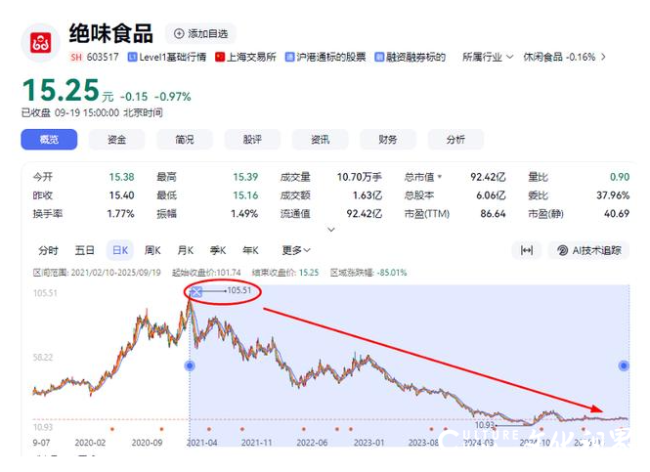This screenshot has height=472, width=650.
Task: Click the left range selection handle
Action: [x=189, y=366]
